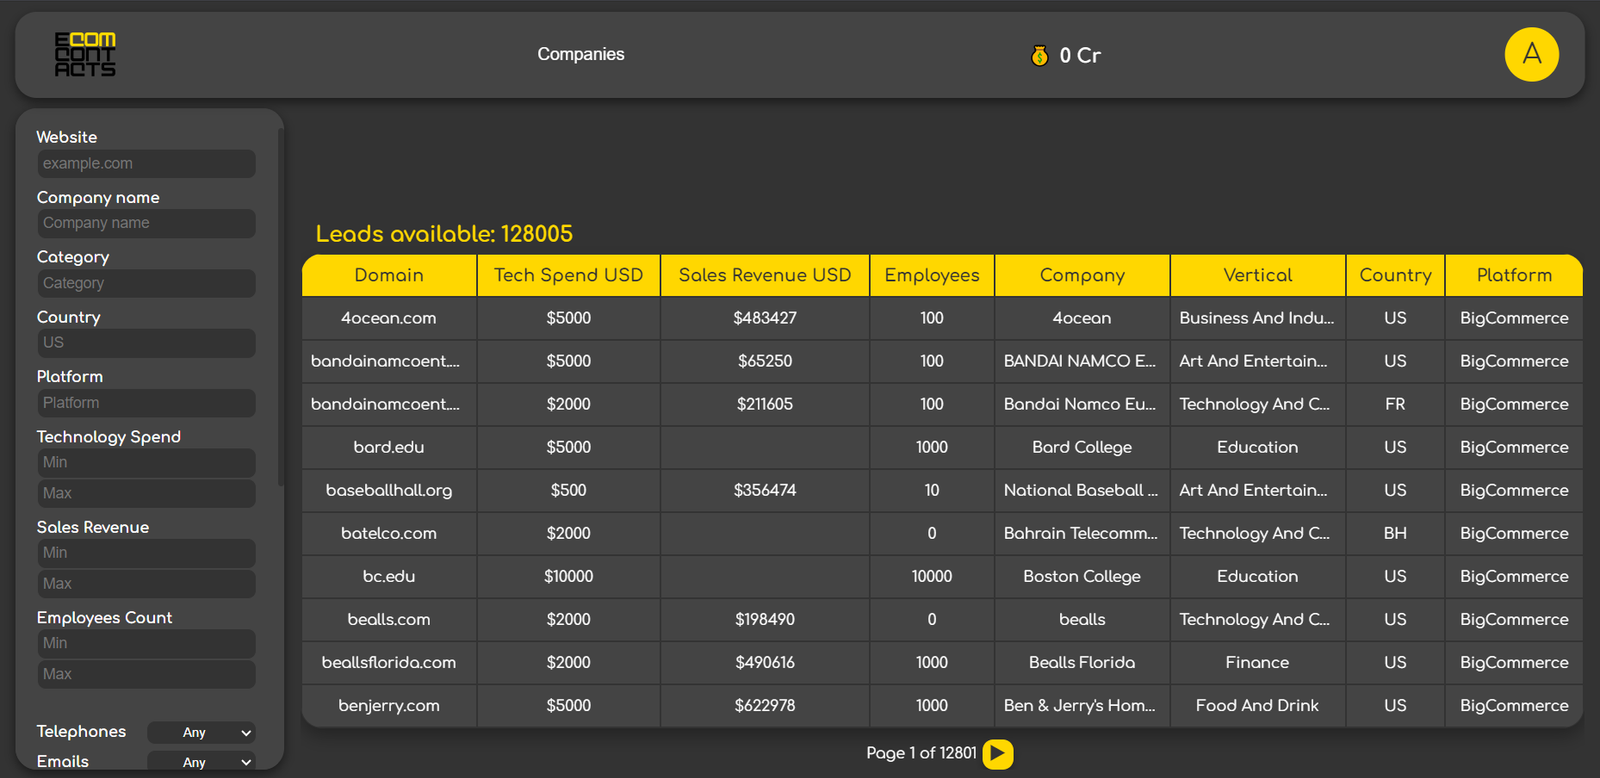Go to next page with arrow button
The width and height of the screenshot is (1600, 778).
point(998,754)
